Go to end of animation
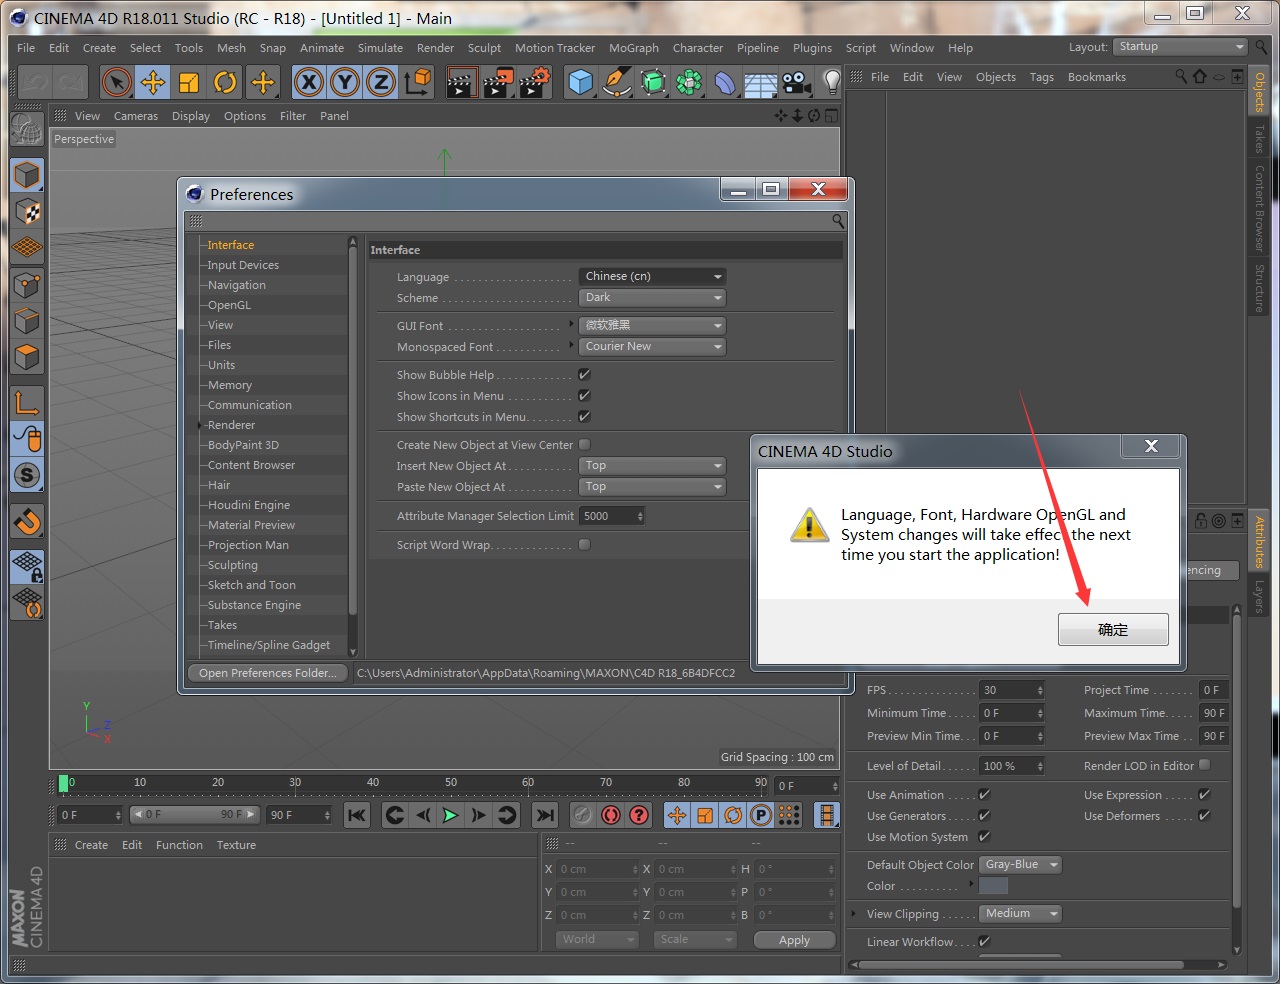 [544, 815]
